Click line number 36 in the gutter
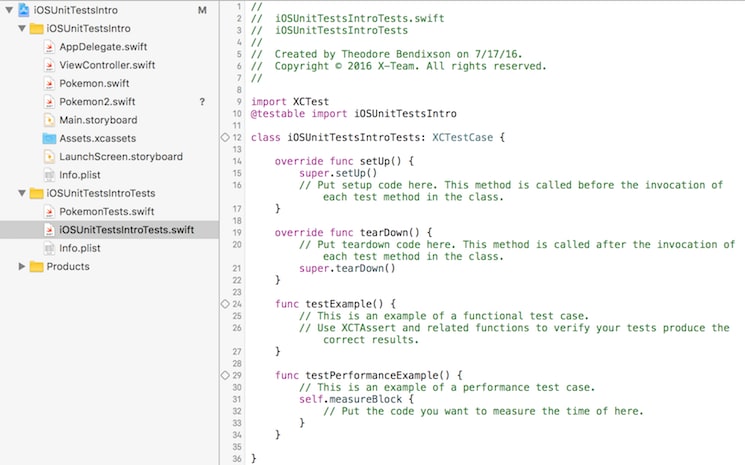Screen dimensions: 745x465 click(x=237, y=459)
